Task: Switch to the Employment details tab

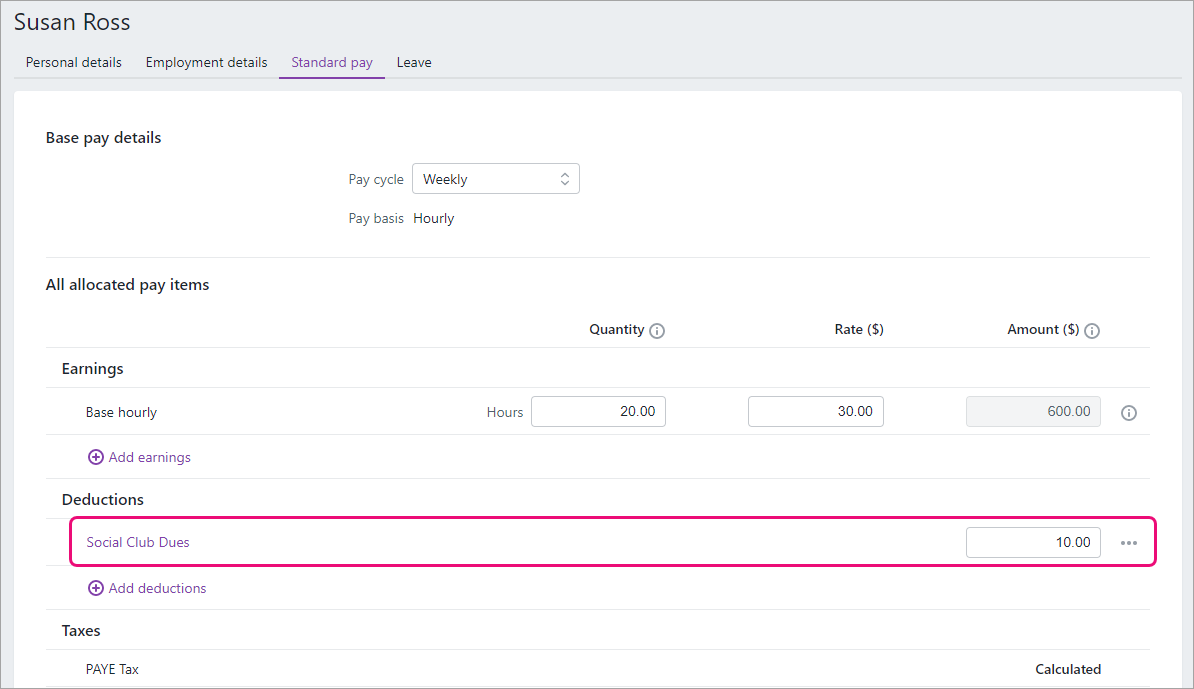Action: (x=206, y=62)
